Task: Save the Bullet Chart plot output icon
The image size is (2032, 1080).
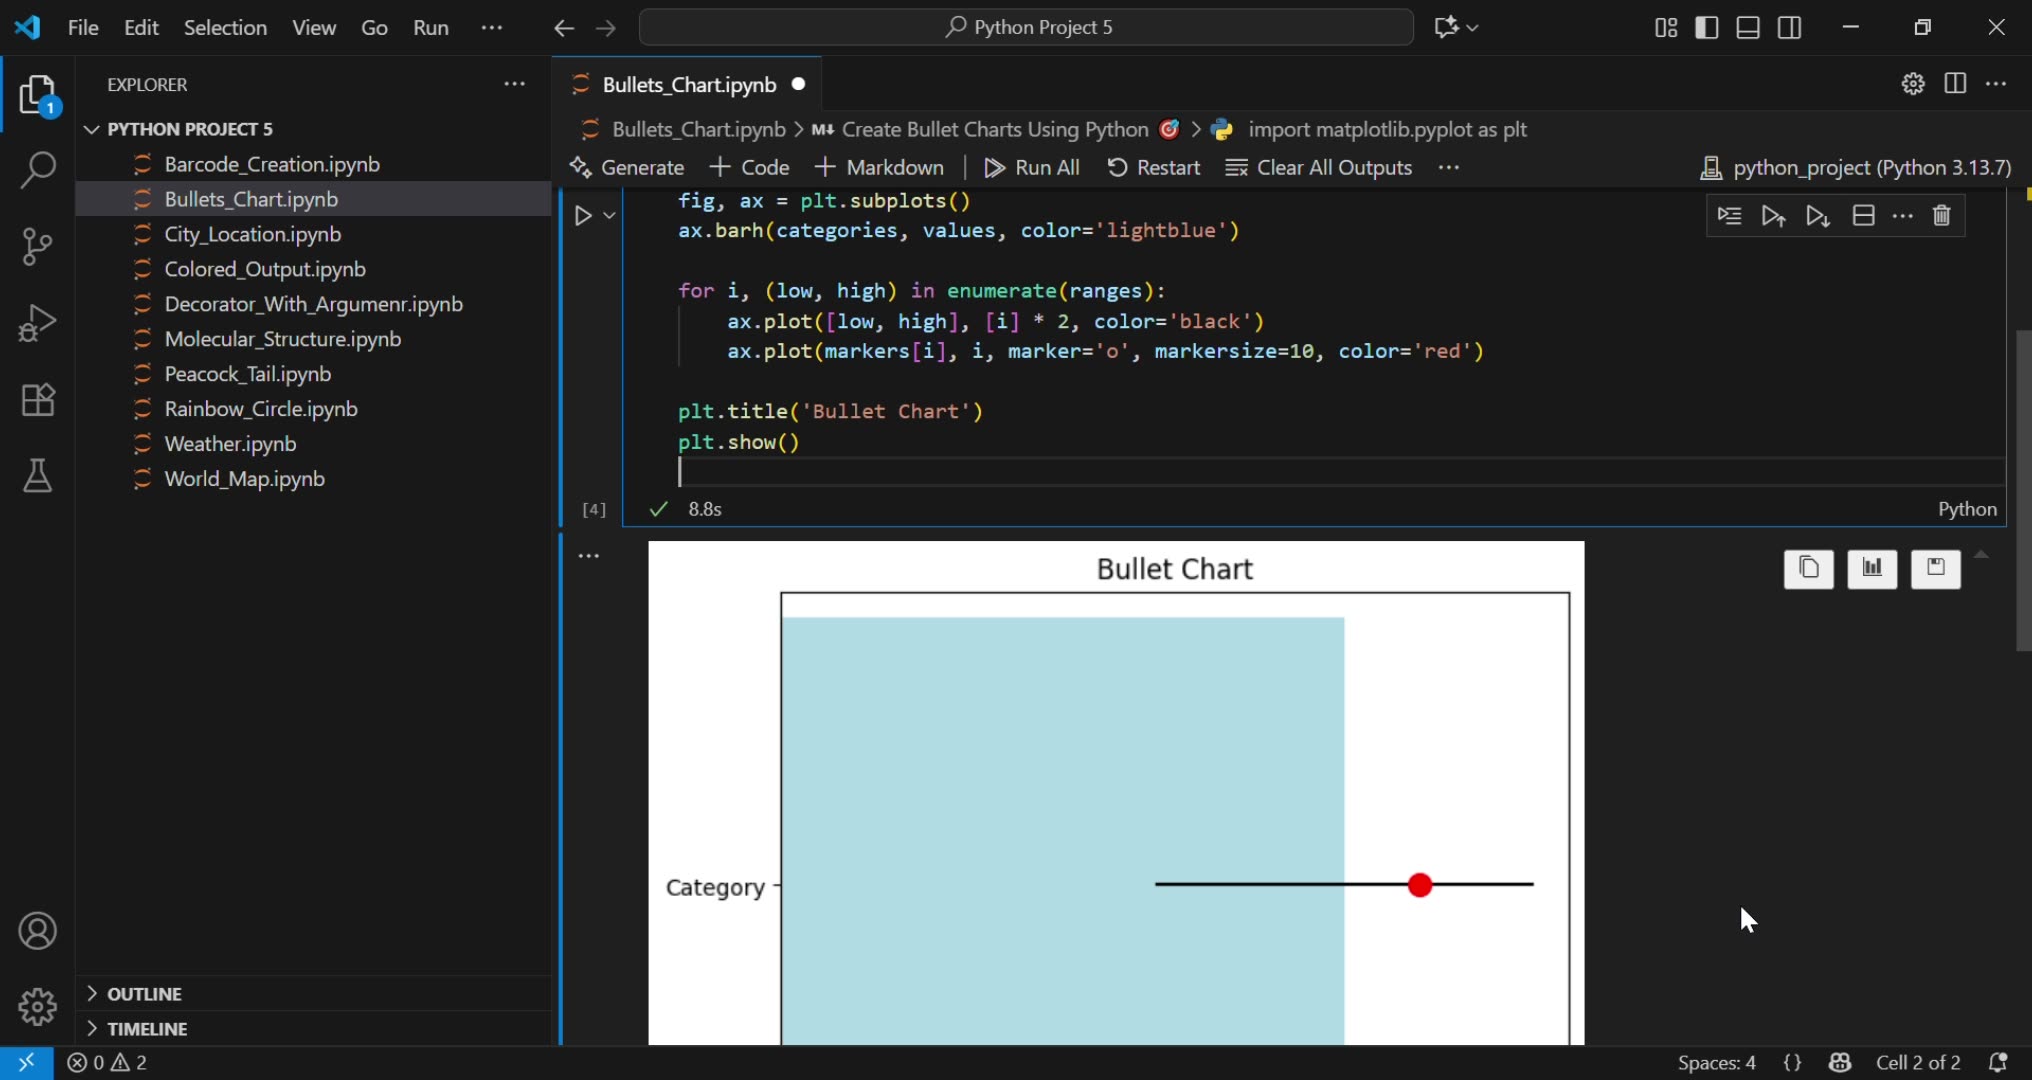Action: coord(1935,569)
